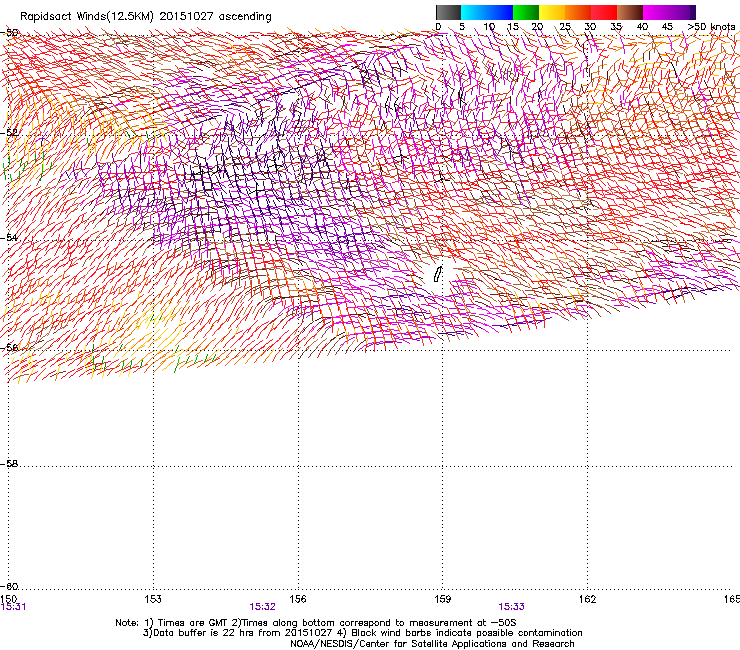Click the legend value 10
The image size is (740, 650).
(489, 27)
